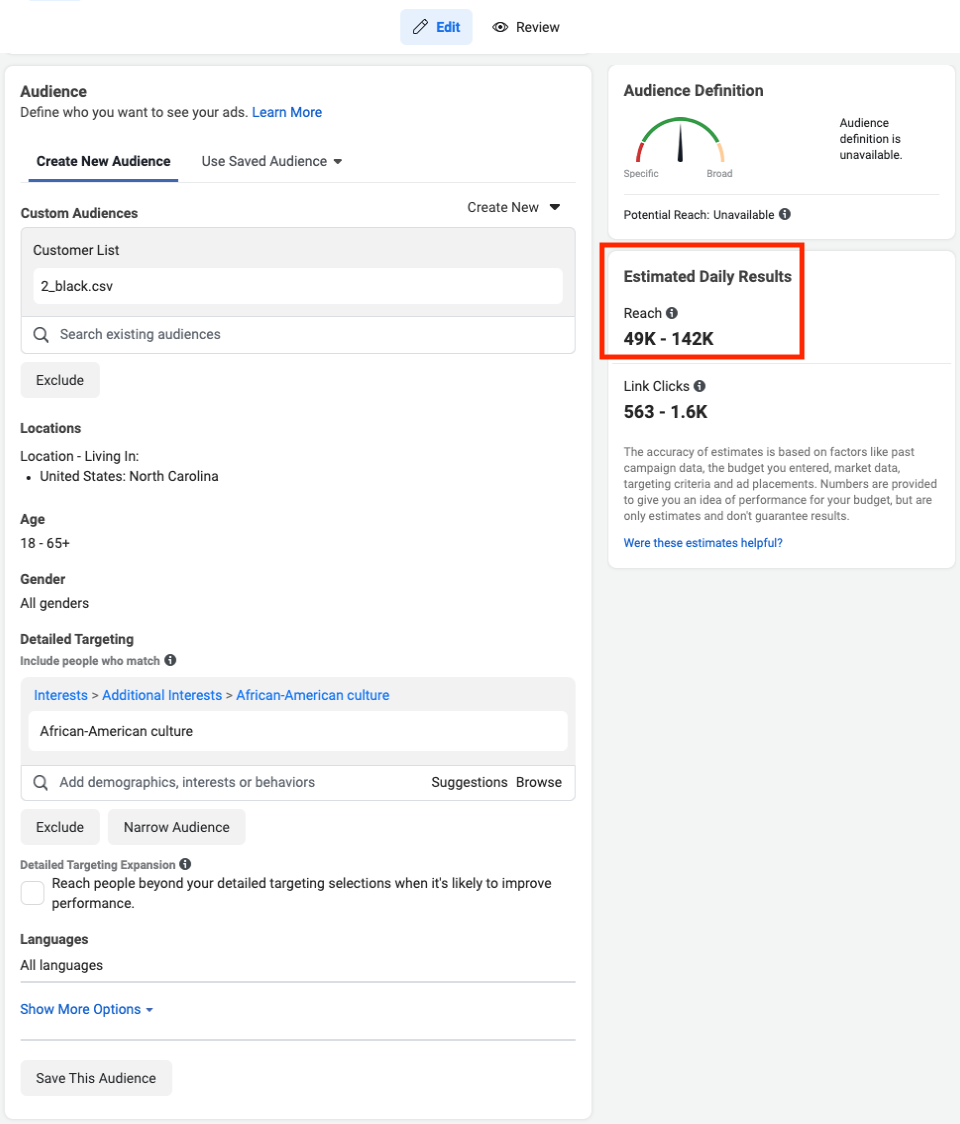Image resolution: width=960 pixels, height=1124 pixels.
Task: Open the Browse targeting menu
Action: 539,782
